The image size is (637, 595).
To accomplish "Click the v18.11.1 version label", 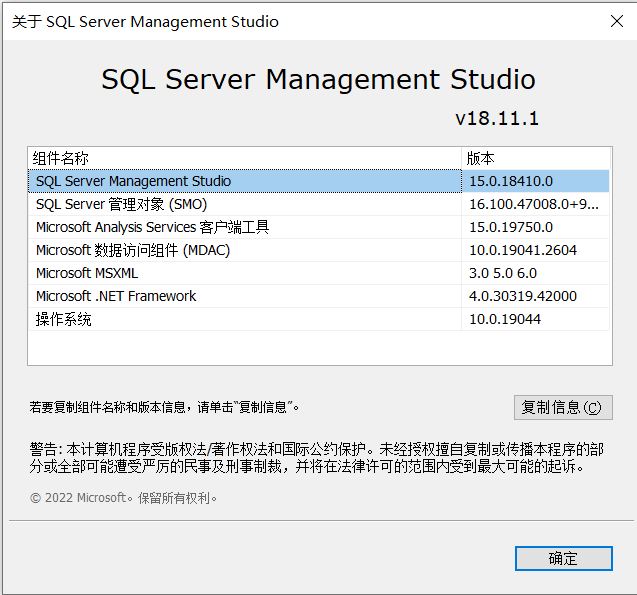I will pyautogui.click(x=497, y=118).
